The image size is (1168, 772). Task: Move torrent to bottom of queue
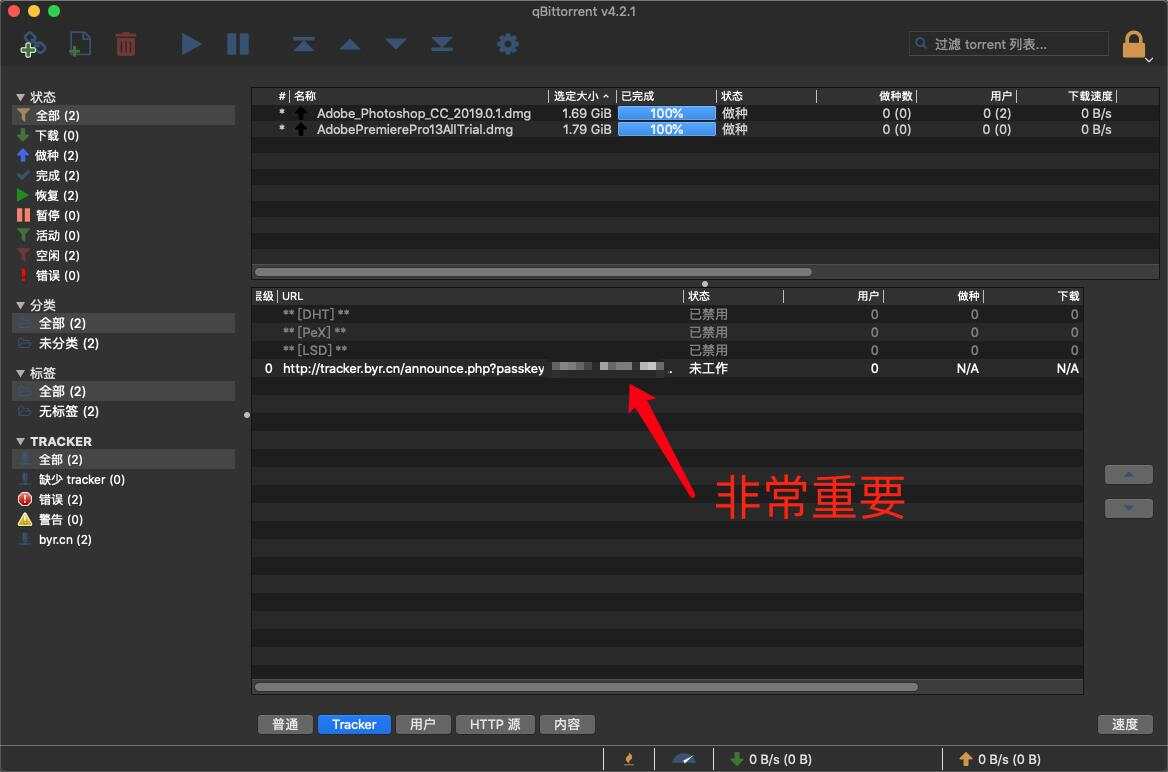click(x=442, y=44)
